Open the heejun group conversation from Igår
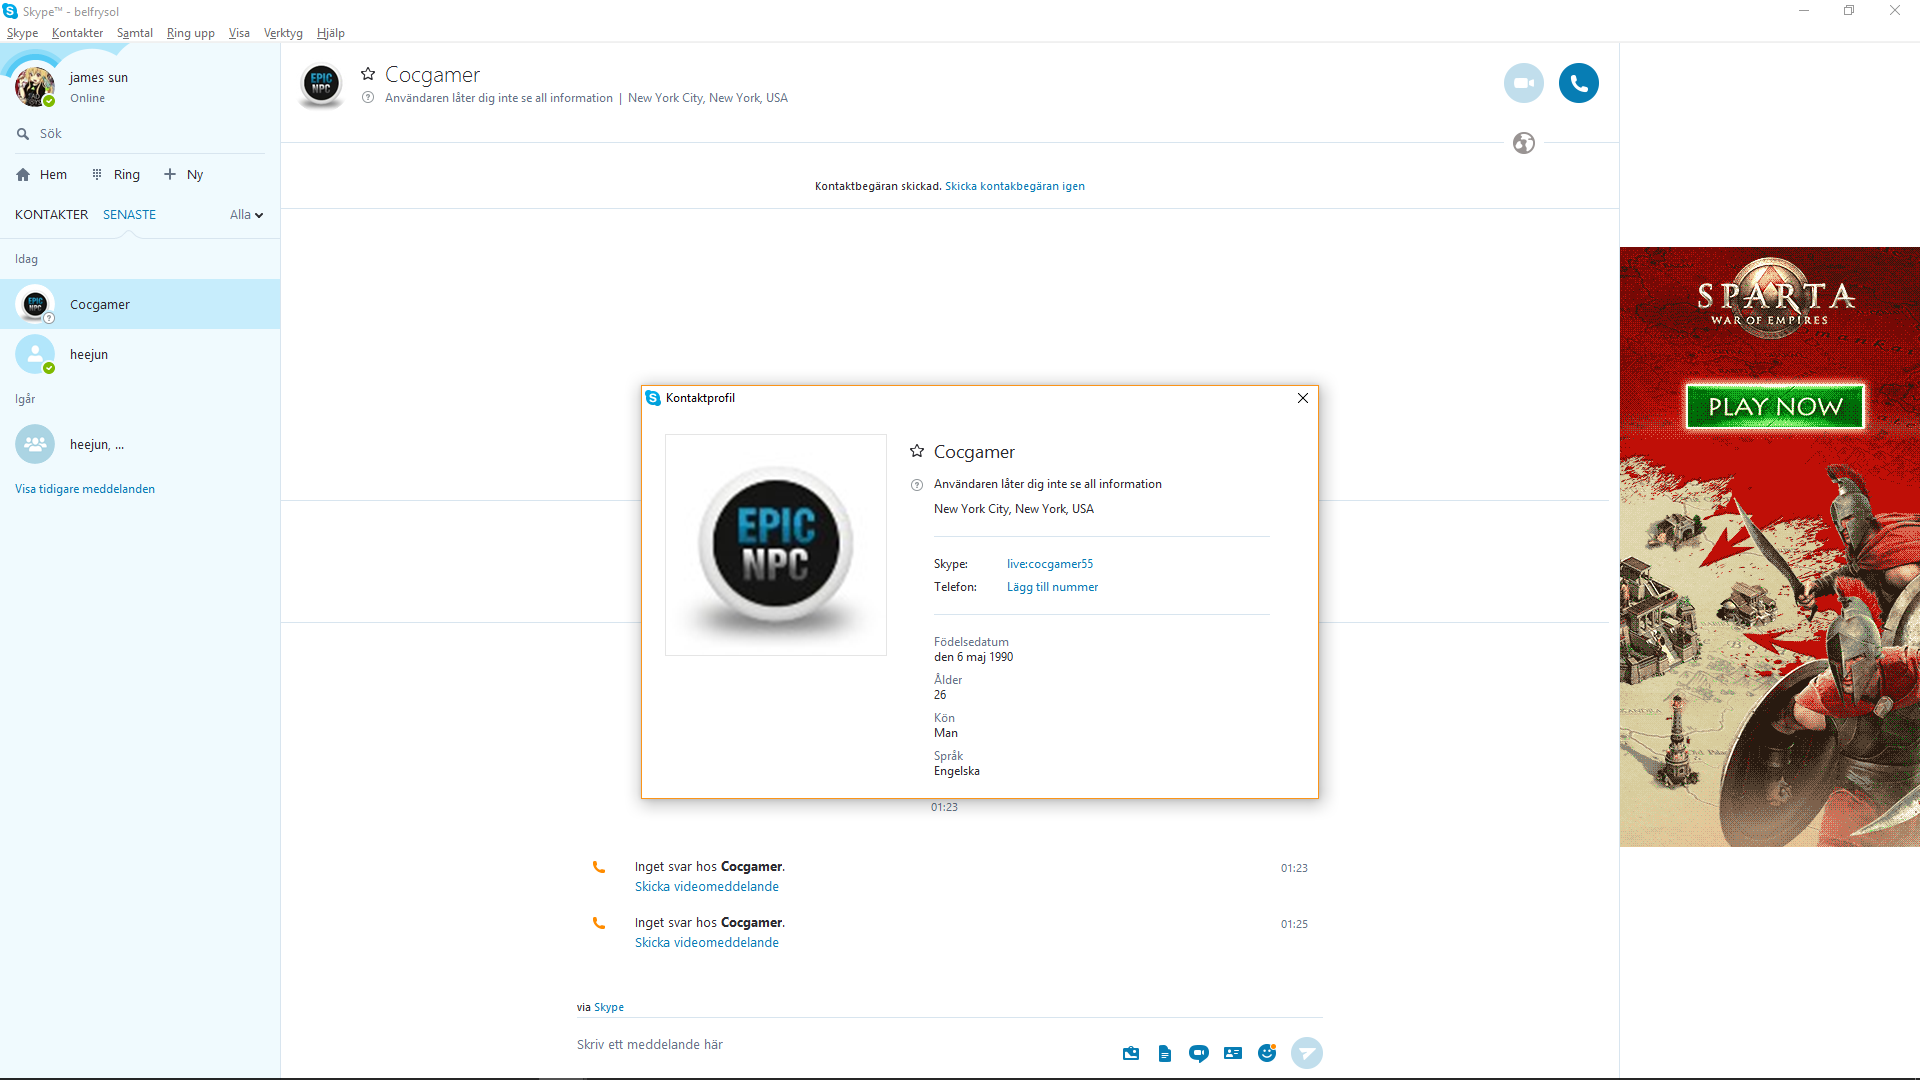Viewport: 1920px width, 1080px height. click(140, 444)
